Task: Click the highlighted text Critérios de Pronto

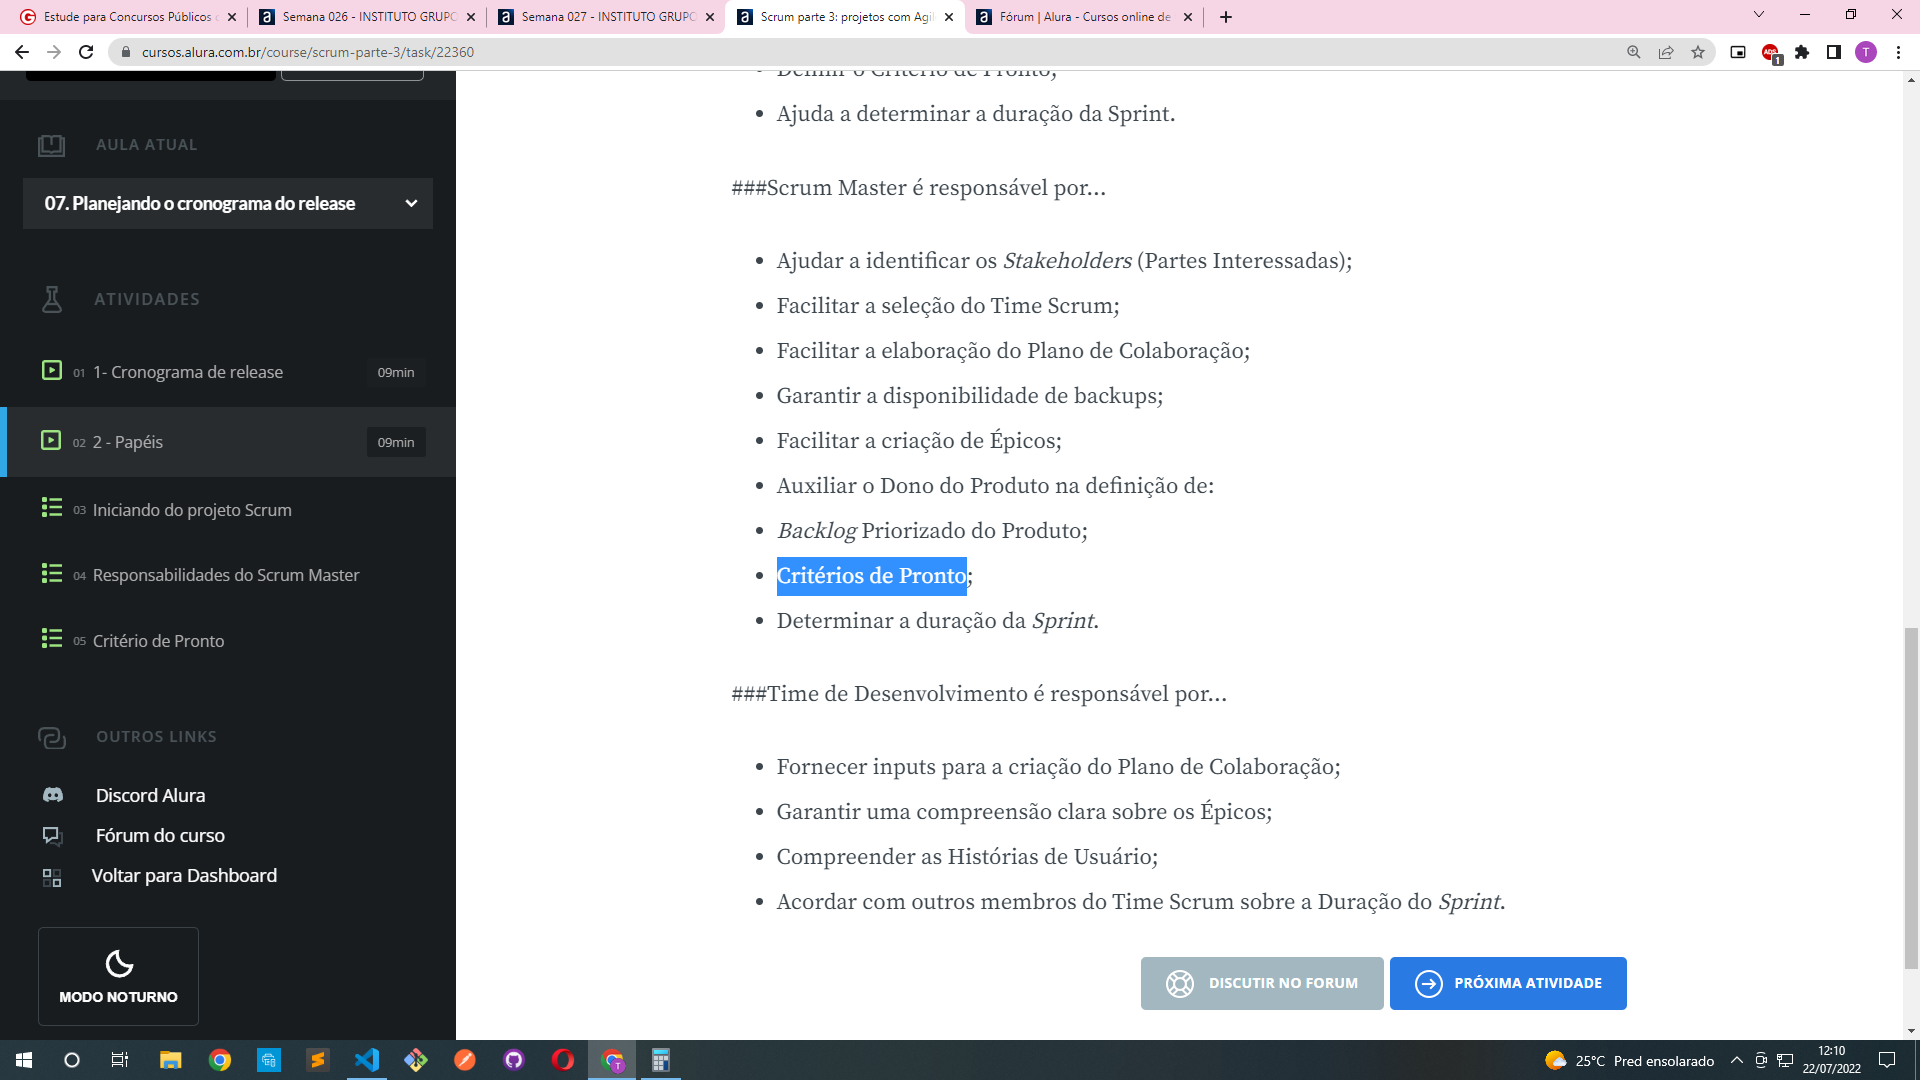Action: point(871,576)
